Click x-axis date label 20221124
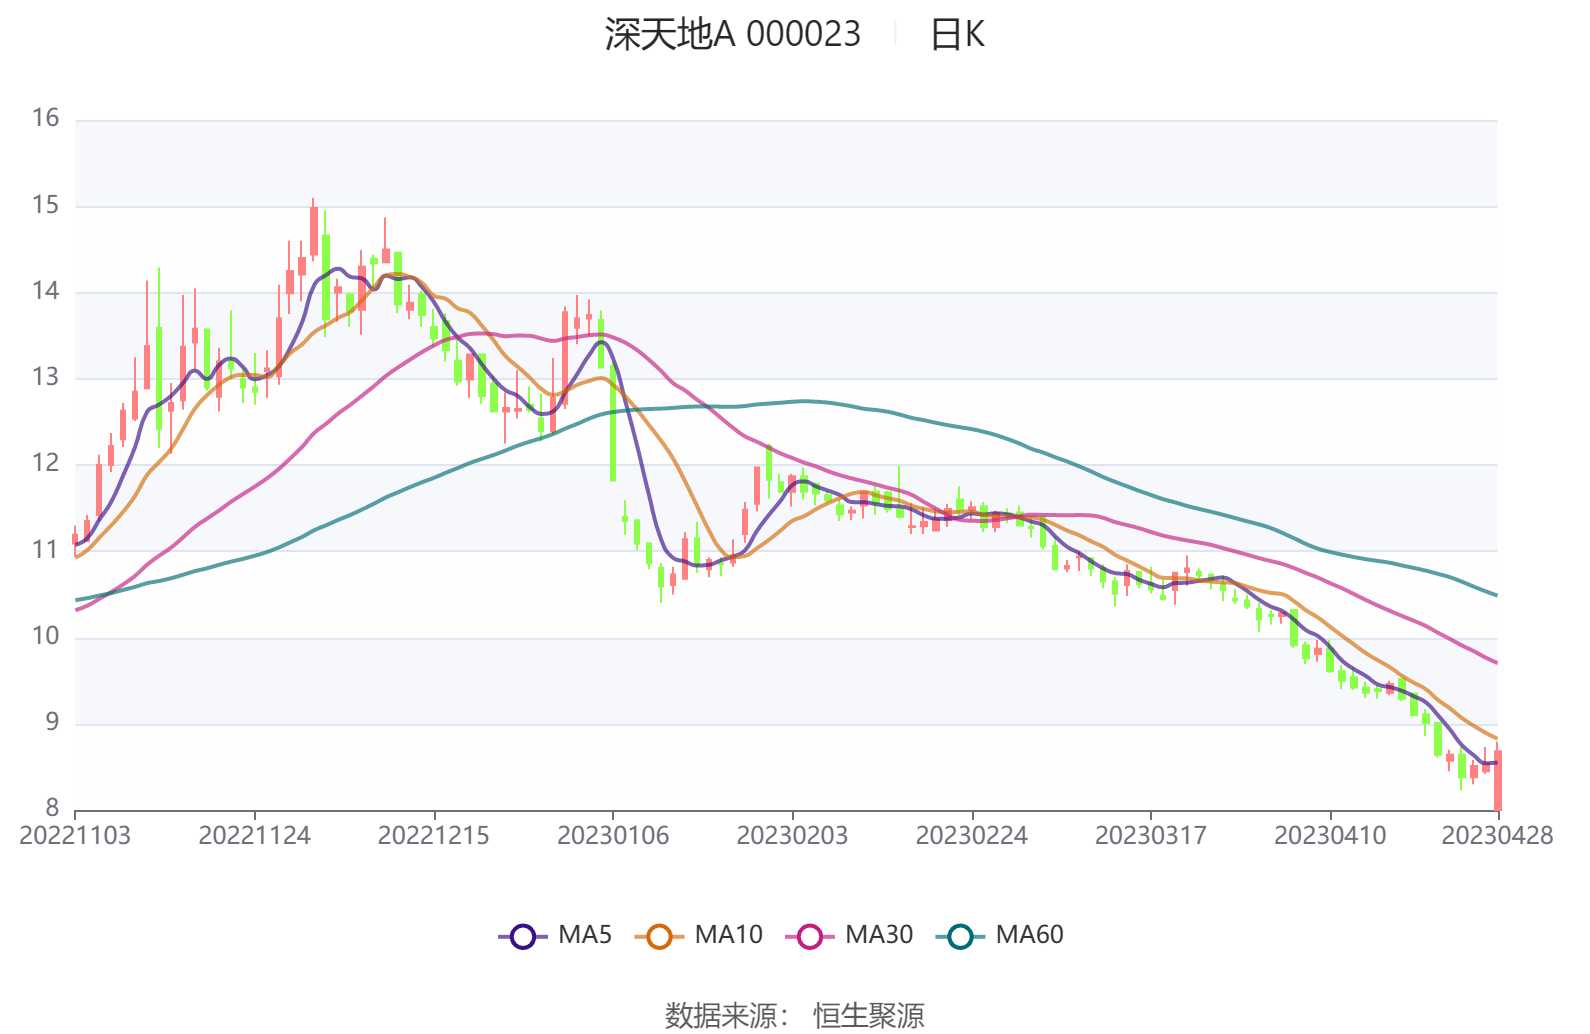The height and width of the screenshot is (1034, 1590). [x=254, y=836]
